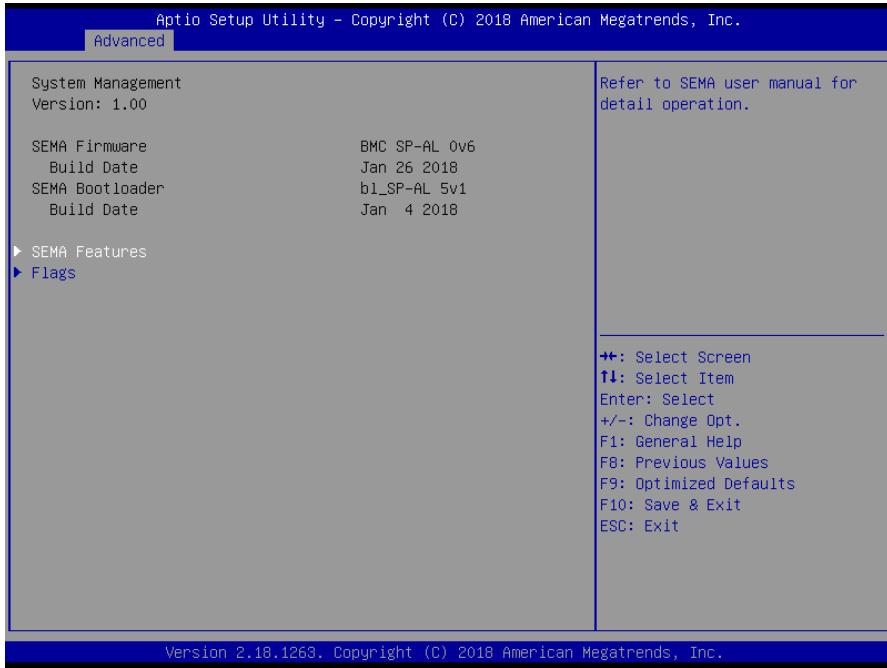
Task: Click the Jan 26 2018 build date
Action: (409, 167)
